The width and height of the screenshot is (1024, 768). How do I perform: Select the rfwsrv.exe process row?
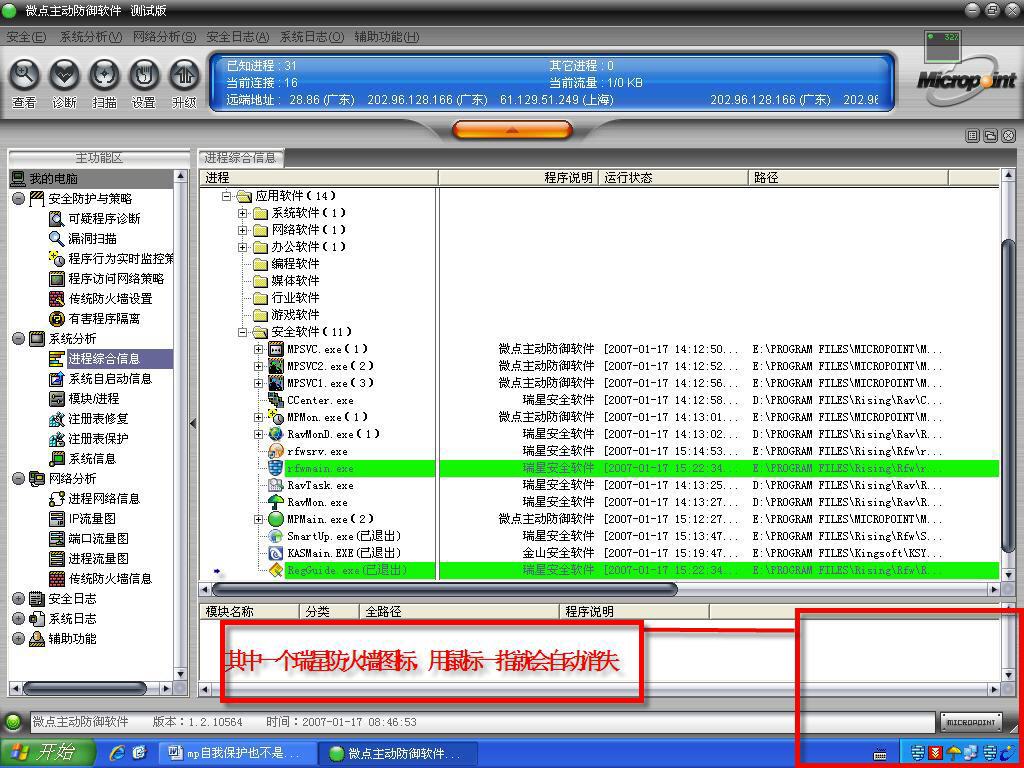click(x=601, y=451)
